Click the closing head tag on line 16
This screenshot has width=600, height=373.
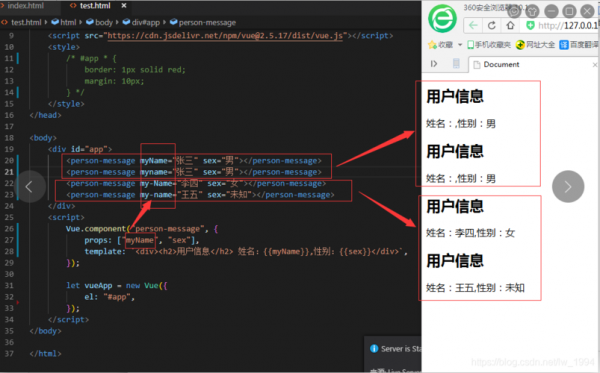click(x=45, y=115)
